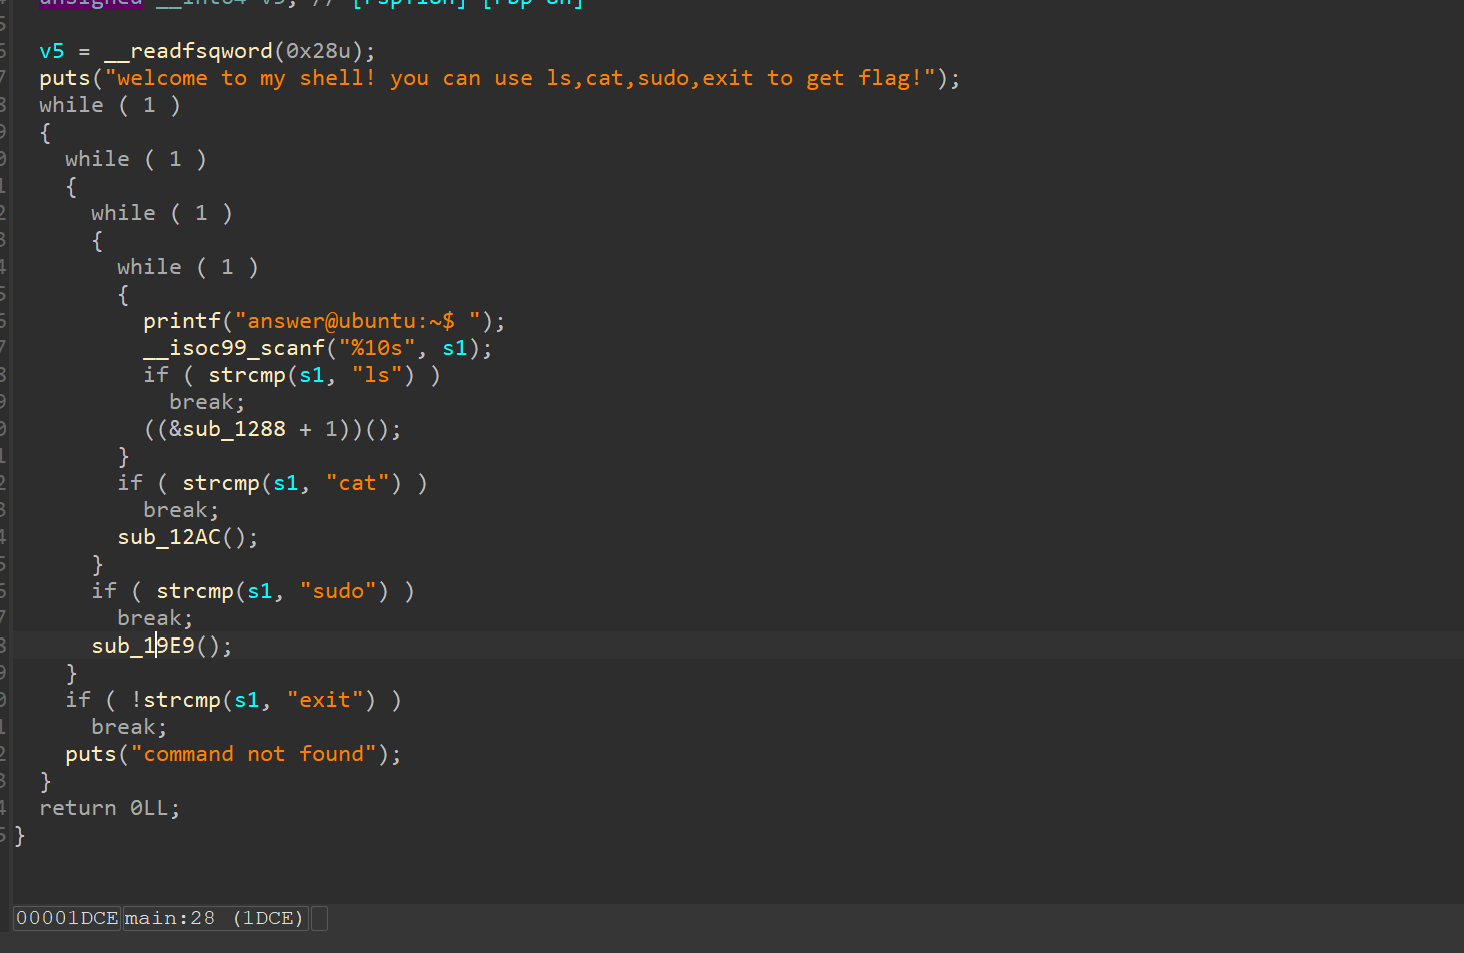Select the puts call printing welcome message

pos(65,78)
